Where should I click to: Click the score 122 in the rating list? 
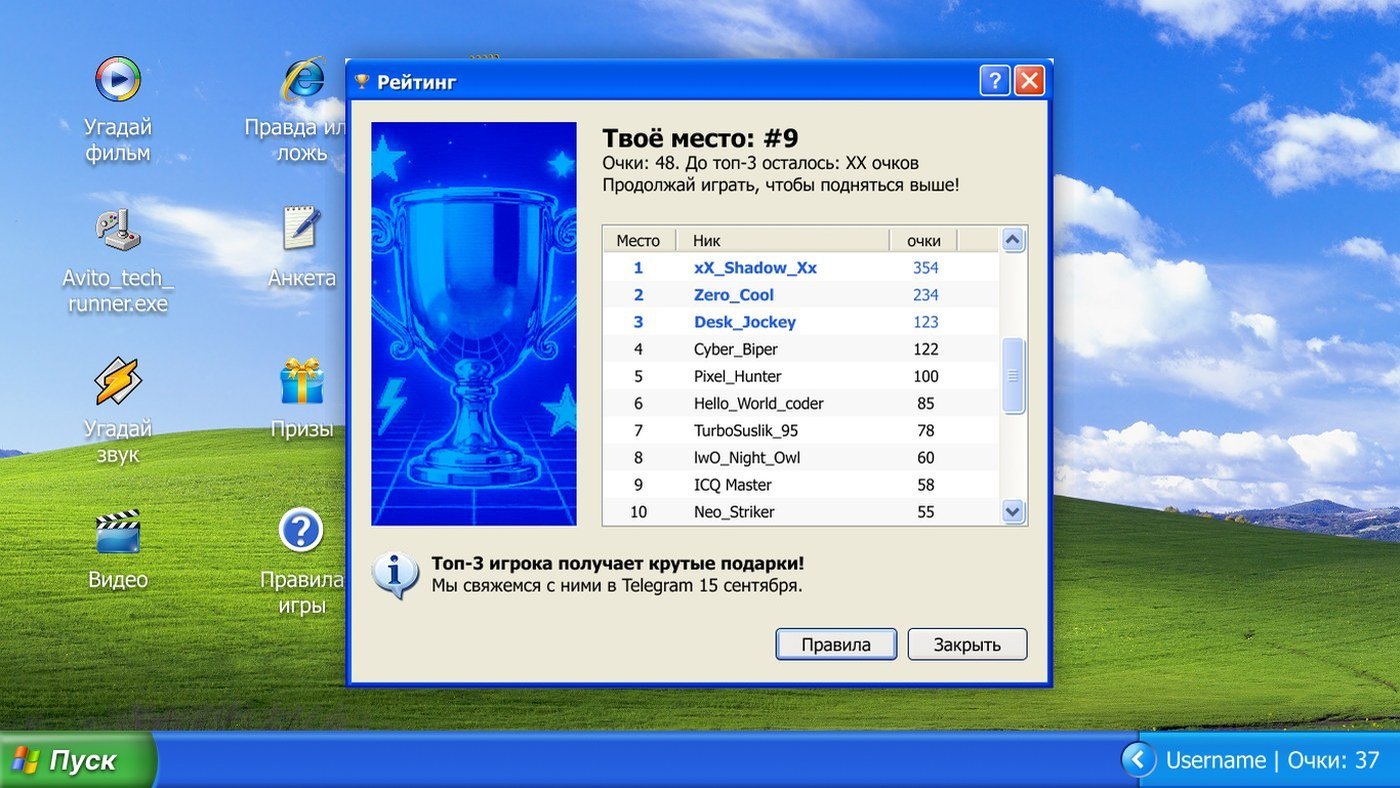(x=926, y=349)
